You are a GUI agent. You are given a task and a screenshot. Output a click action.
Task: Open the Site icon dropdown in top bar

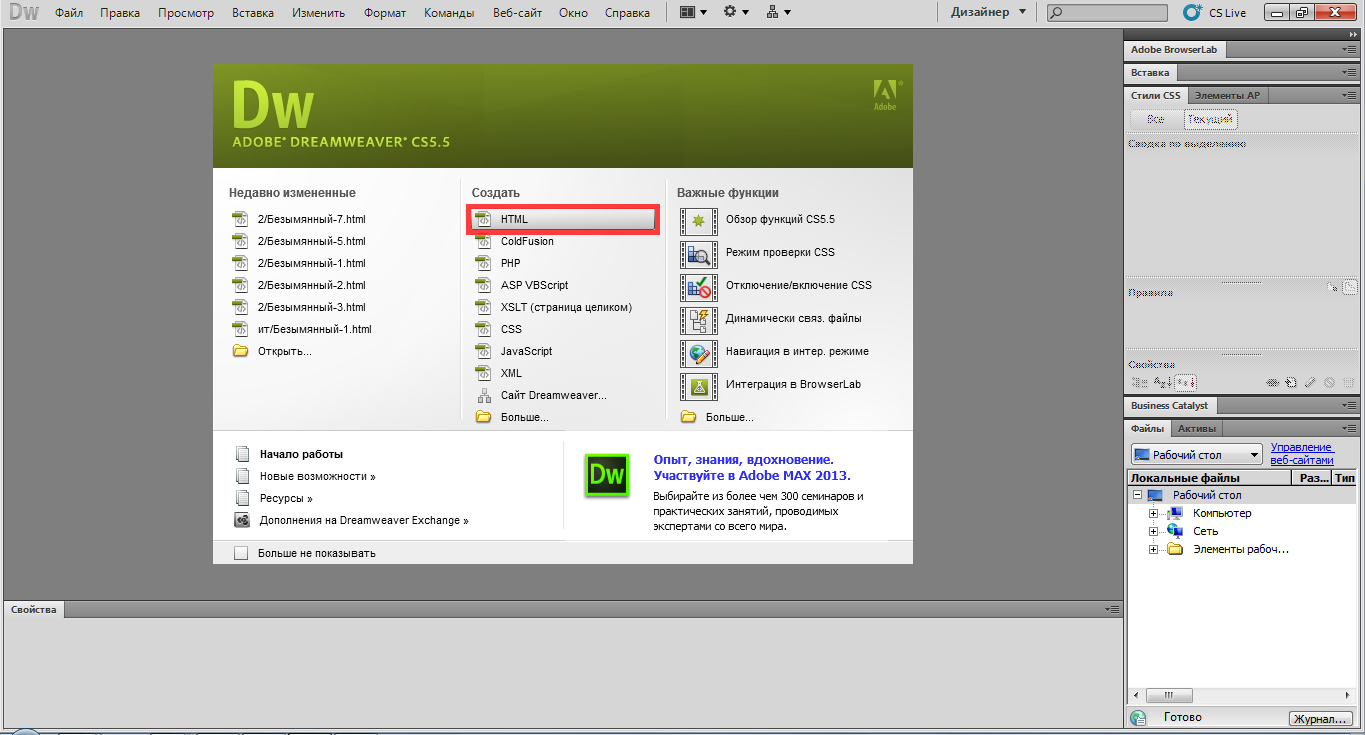(778, 13)
